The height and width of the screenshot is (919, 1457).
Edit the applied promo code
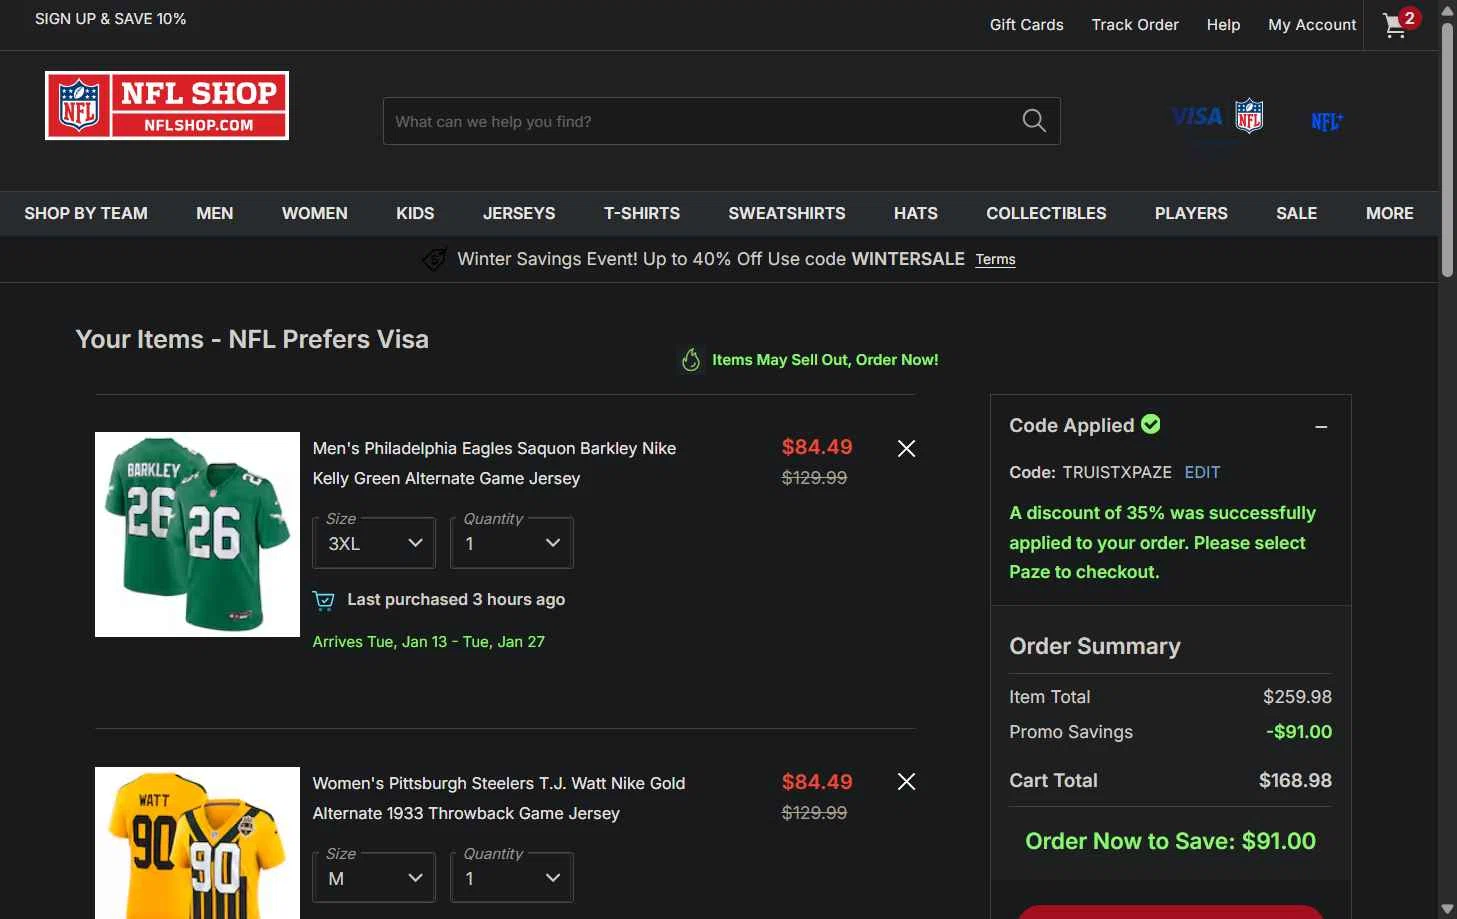1202,473
